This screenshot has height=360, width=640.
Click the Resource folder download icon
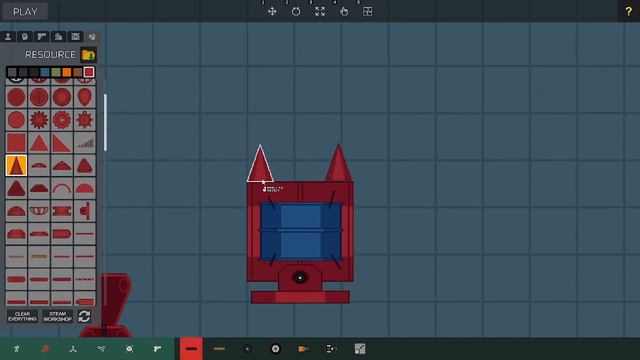pyautogui.click(x=88, y=55)
